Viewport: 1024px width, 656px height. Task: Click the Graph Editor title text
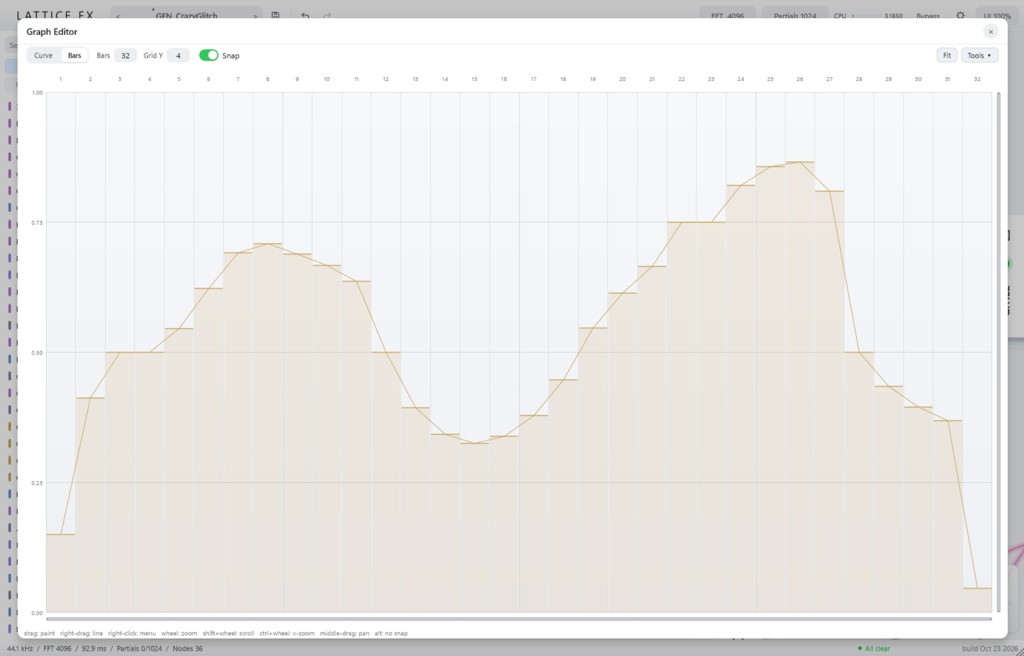pyautogui.click(x=52, y=31)
